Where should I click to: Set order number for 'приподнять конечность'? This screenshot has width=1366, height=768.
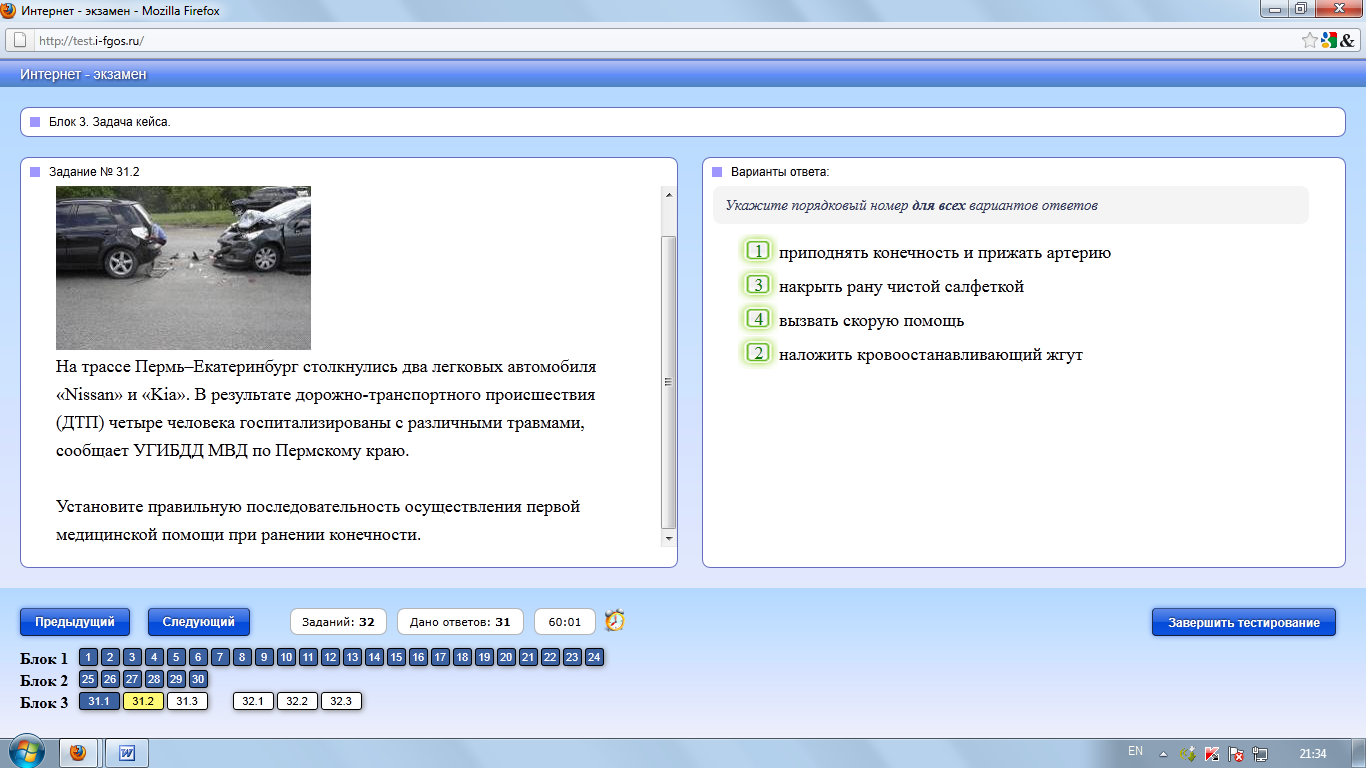[x=759, y=251]
